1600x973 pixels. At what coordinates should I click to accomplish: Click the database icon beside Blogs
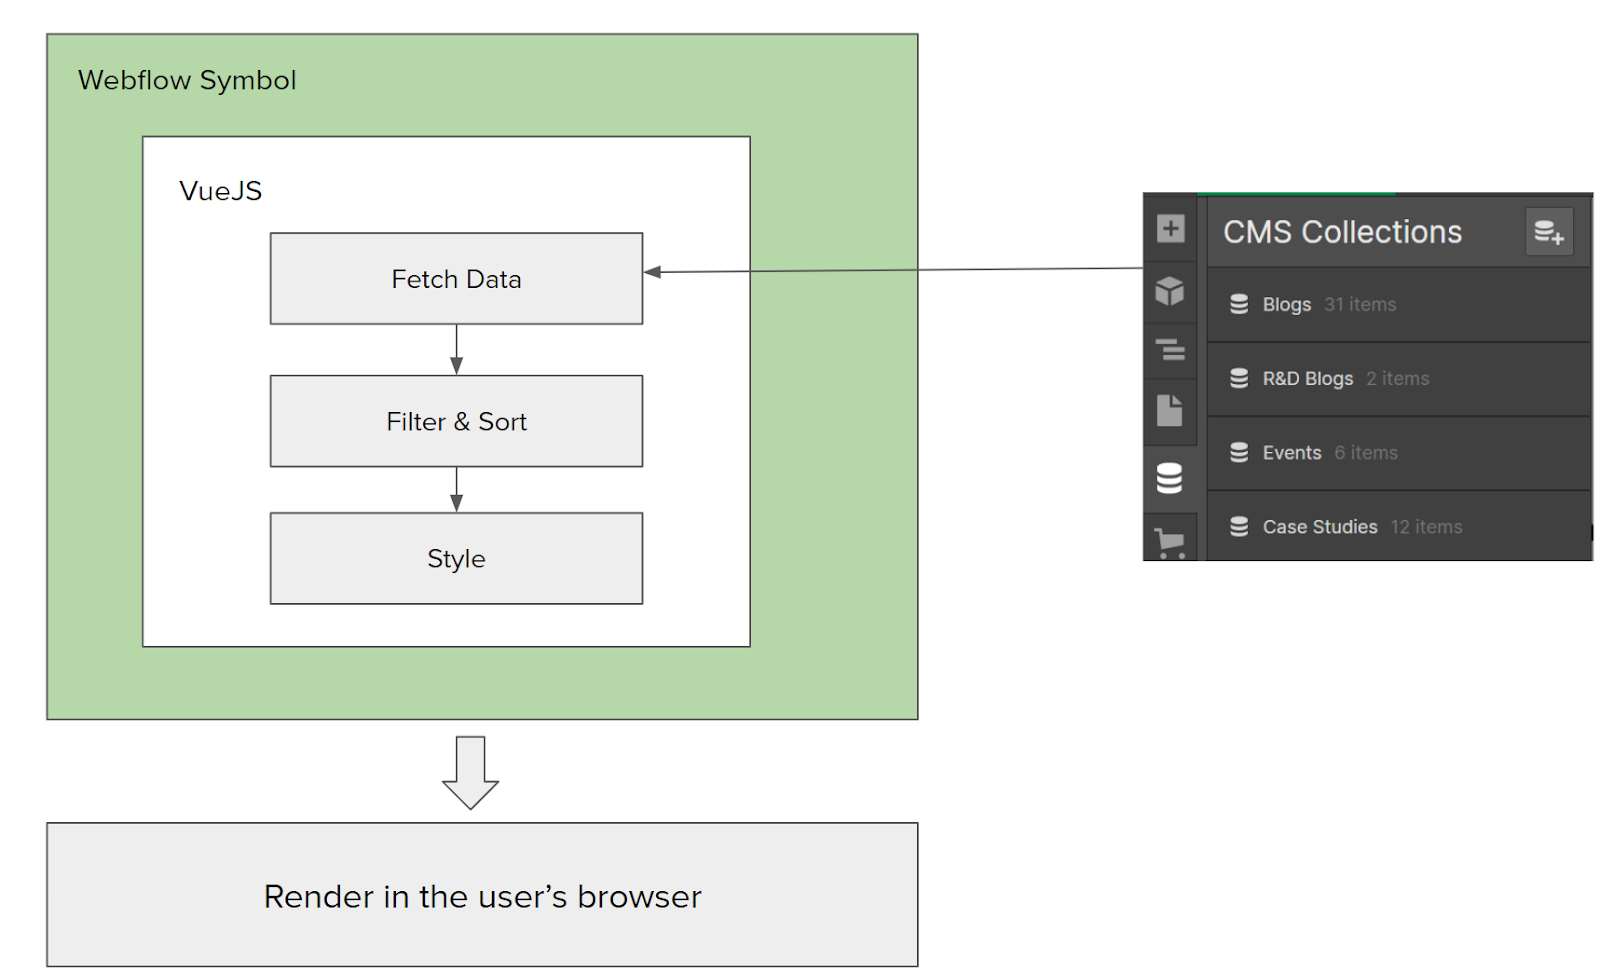[1239, 304]
